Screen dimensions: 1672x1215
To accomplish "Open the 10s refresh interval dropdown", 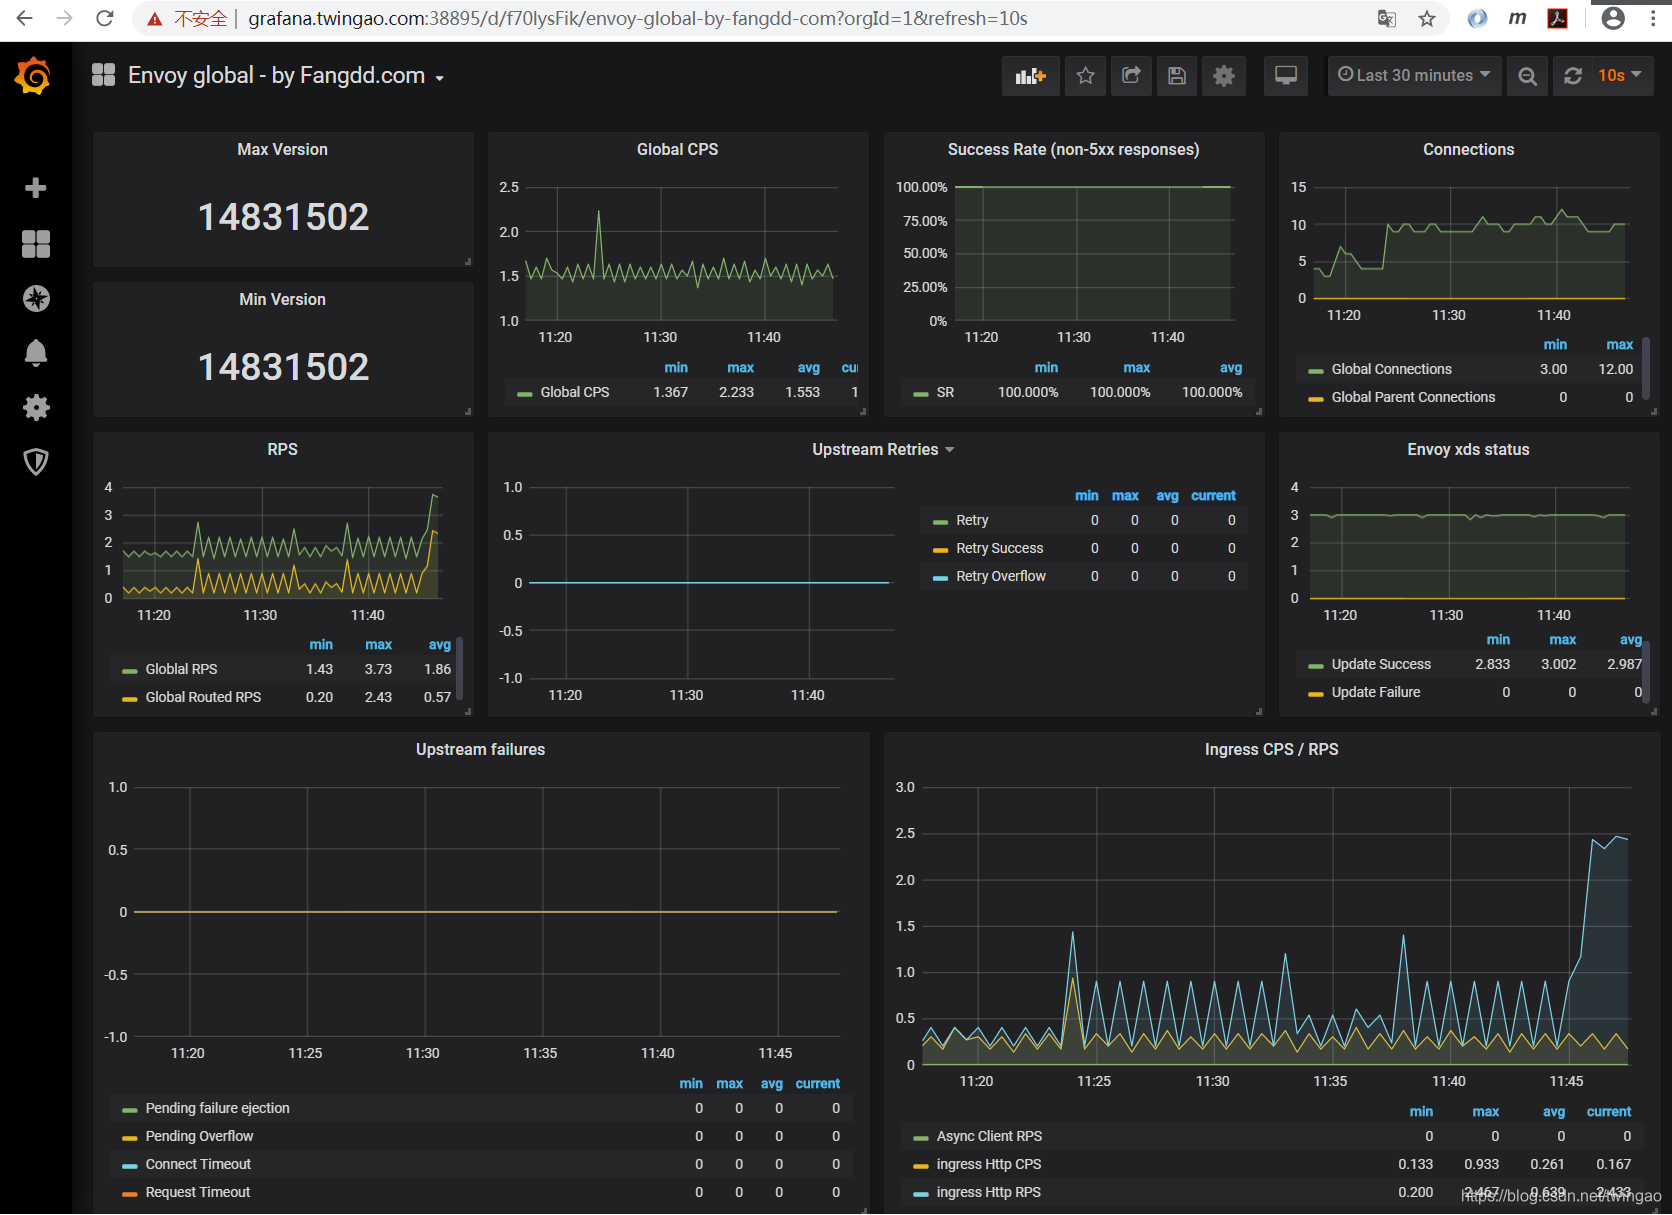I will point(1620,76).
